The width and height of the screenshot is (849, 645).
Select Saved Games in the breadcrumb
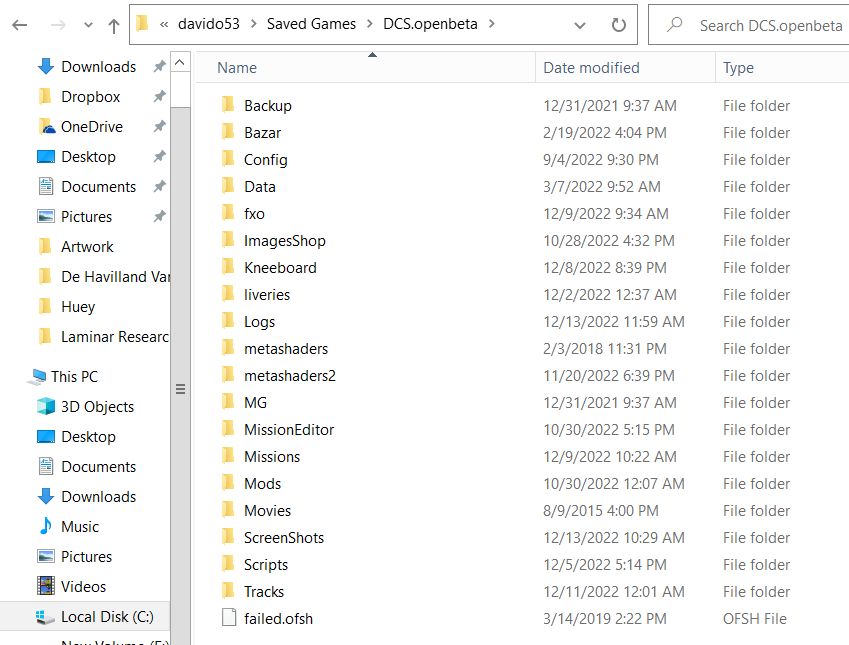[x=311, y=24]
